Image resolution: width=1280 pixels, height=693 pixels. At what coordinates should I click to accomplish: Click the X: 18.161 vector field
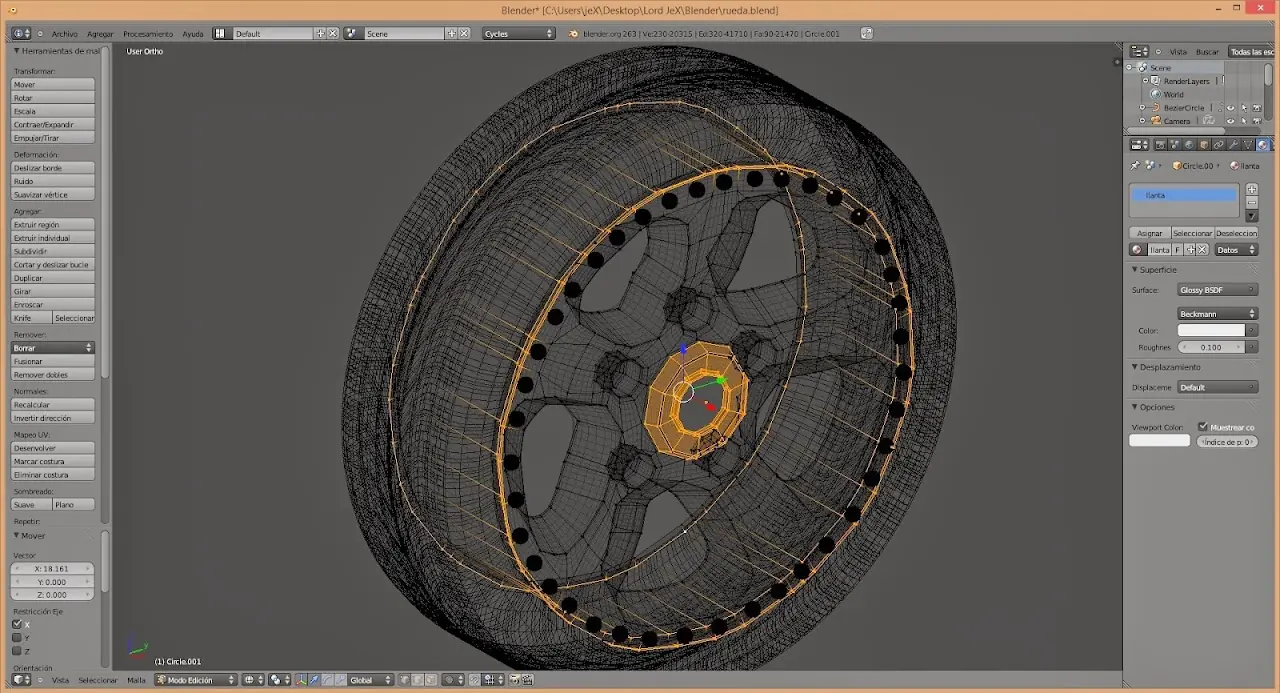(53, 568)
